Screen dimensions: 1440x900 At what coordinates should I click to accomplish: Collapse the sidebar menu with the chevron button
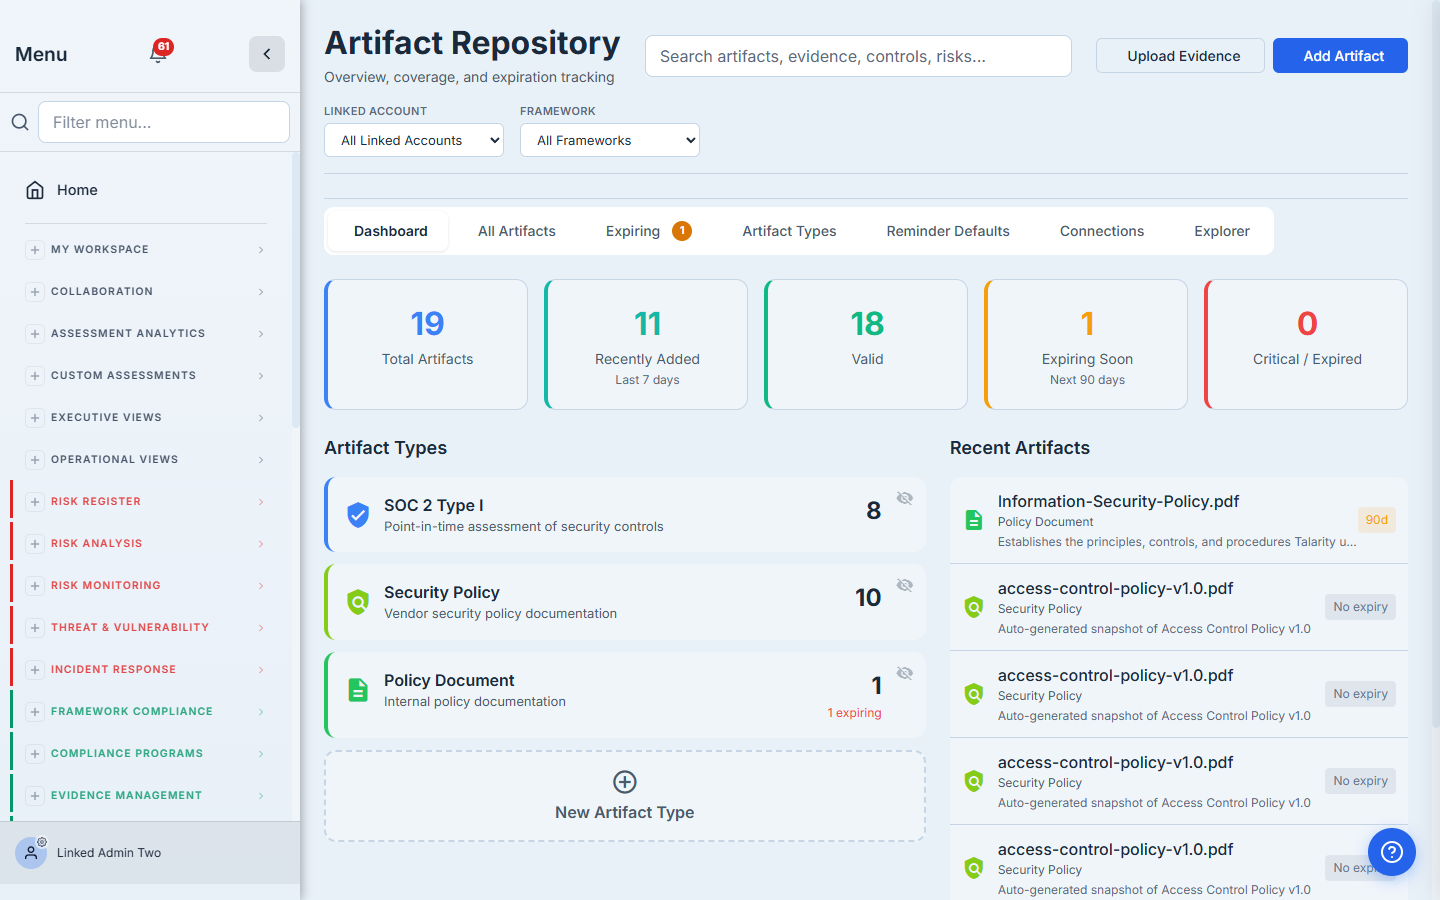point(267,54)
